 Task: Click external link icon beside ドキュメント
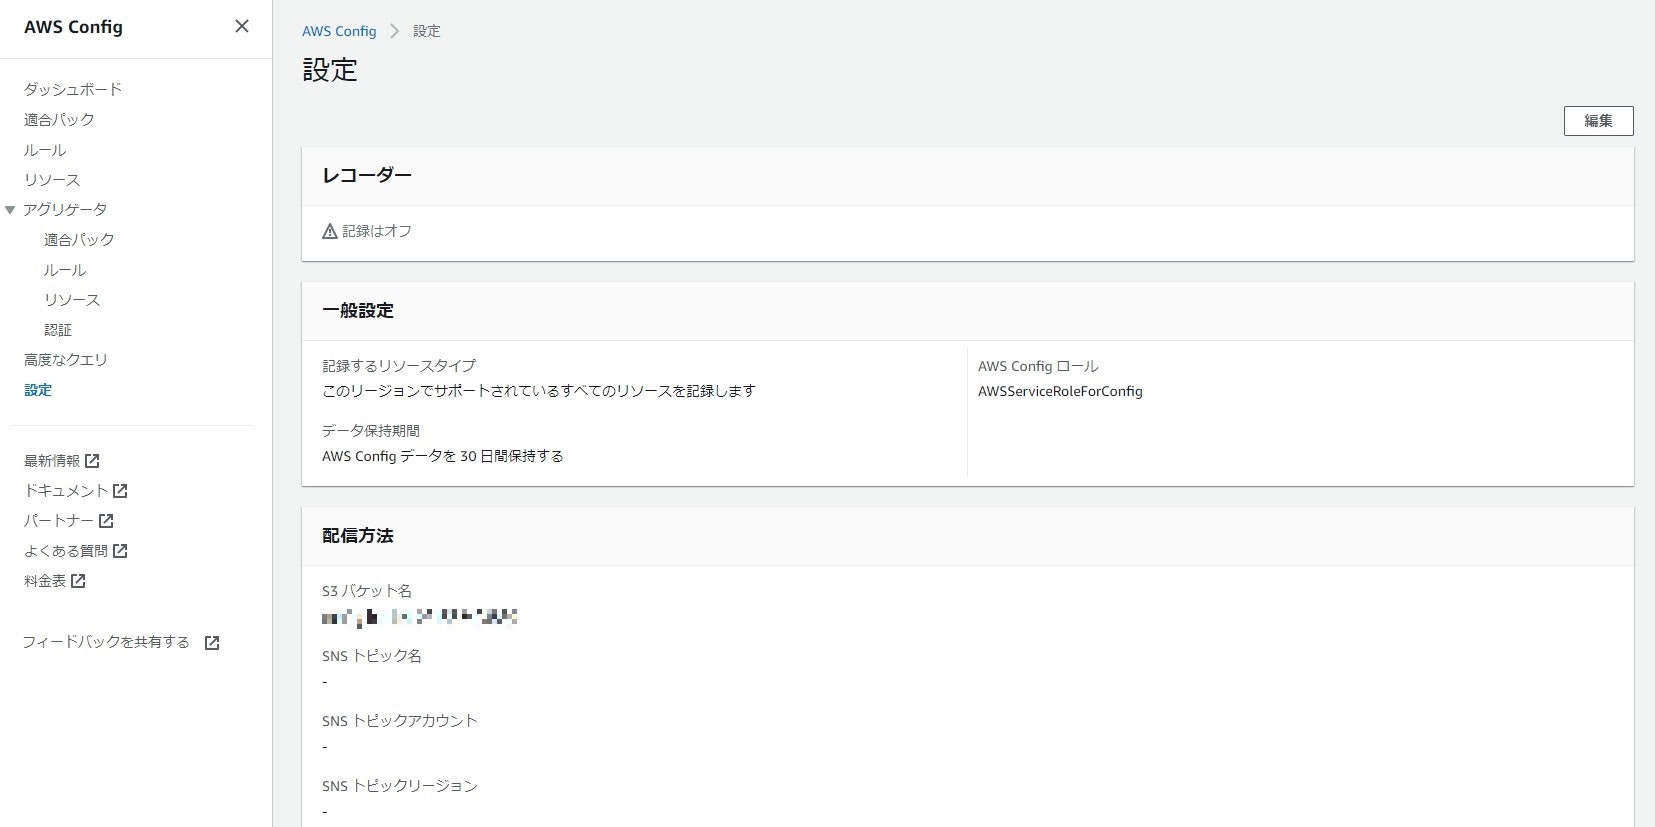(120, 491)
